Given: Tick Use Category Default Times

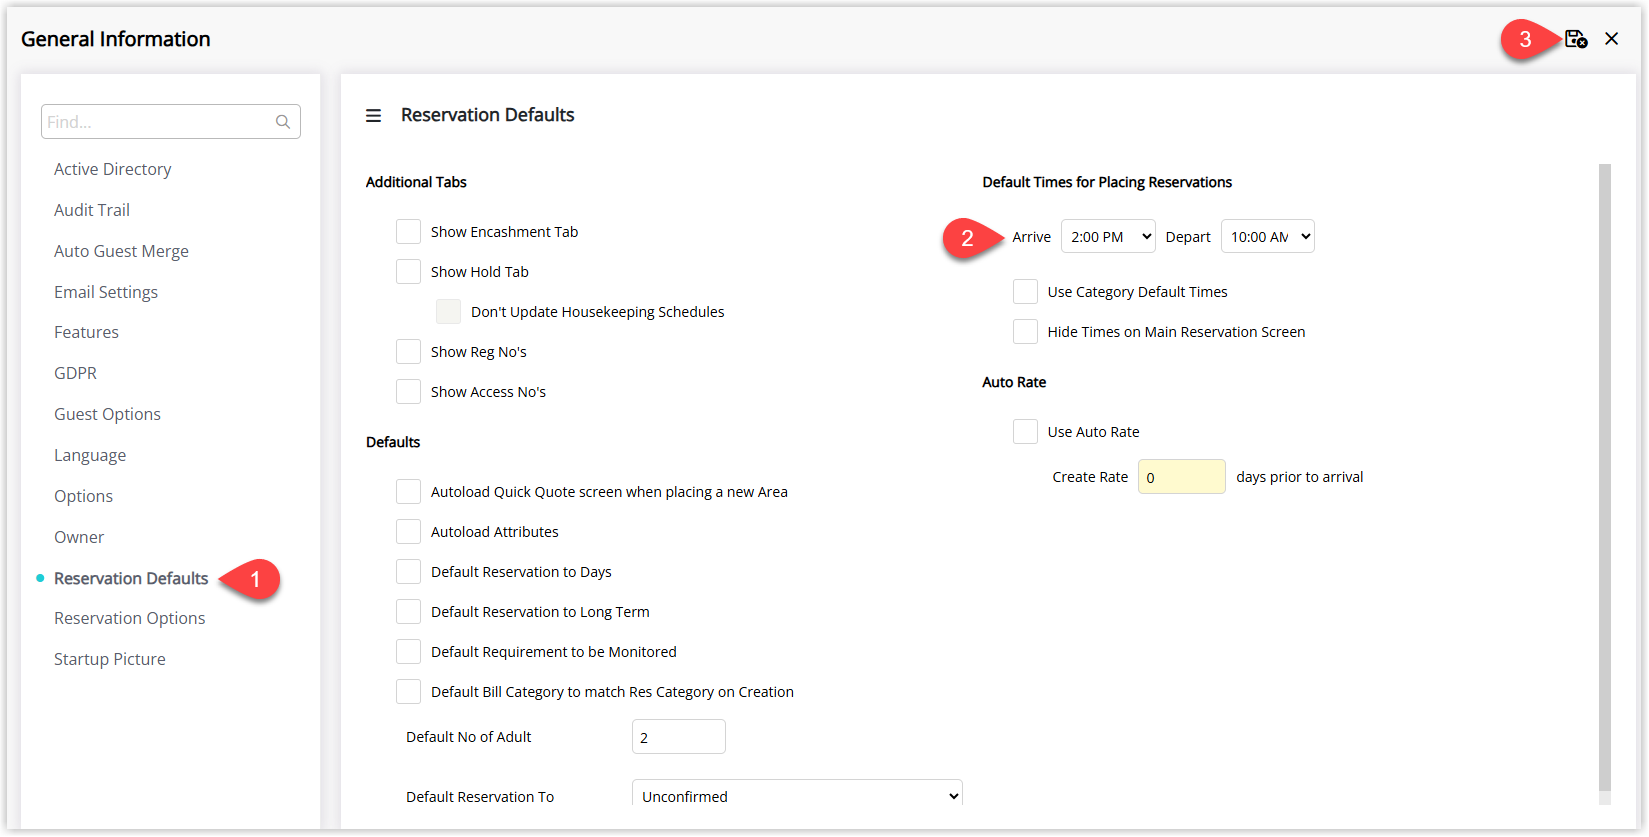Looking at the screenshot, I should pos(1025,292).
